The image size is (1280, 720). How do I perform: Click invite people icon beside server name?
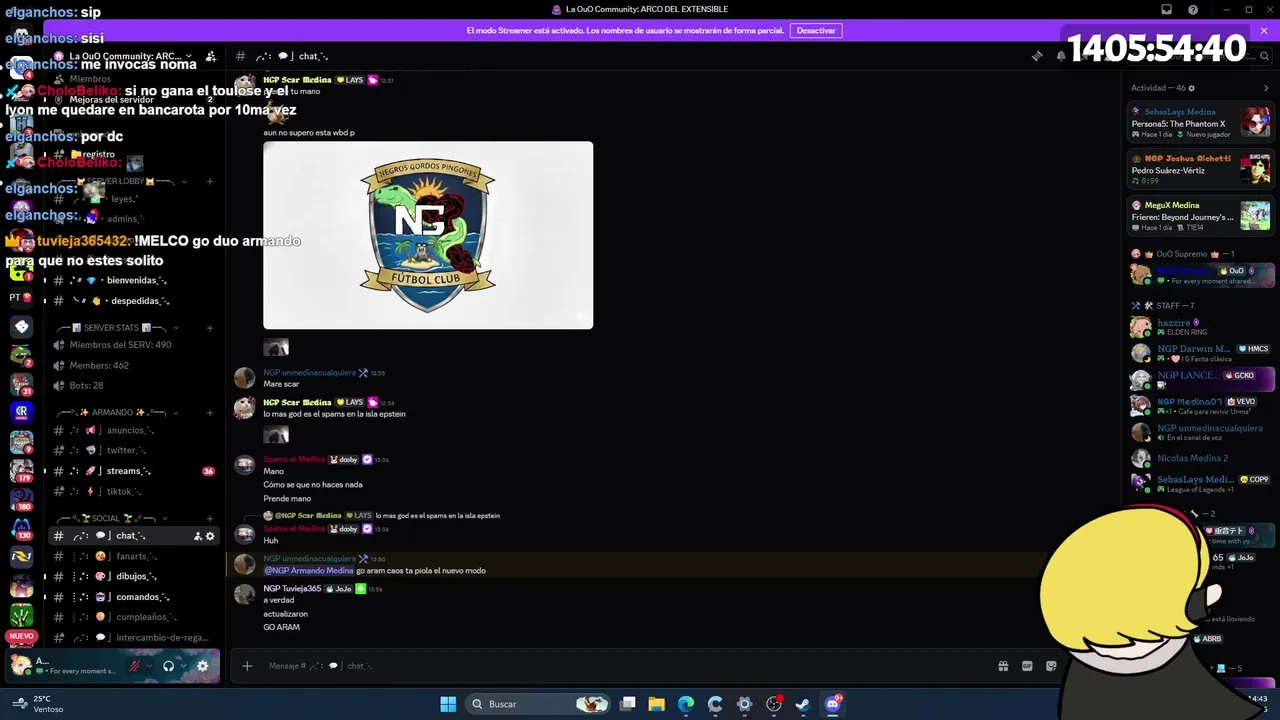[210, 56]
